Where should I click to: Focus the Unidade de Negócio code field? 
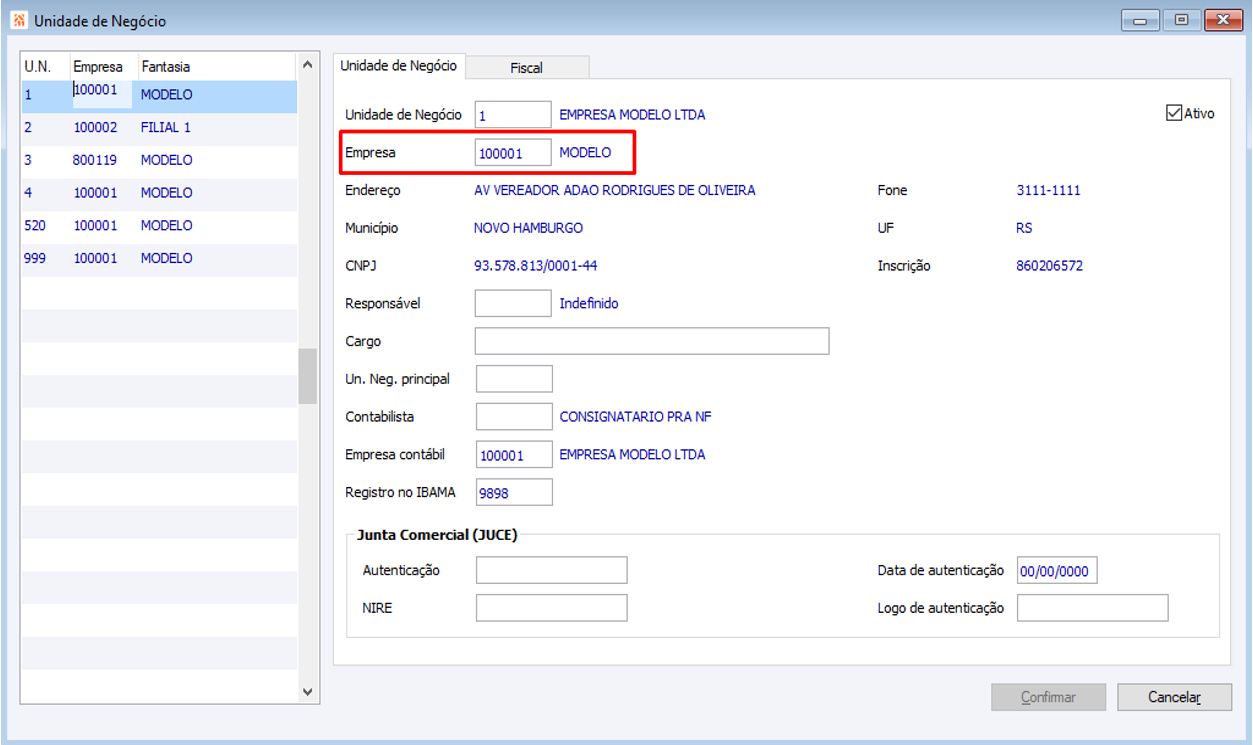point(513,115)
